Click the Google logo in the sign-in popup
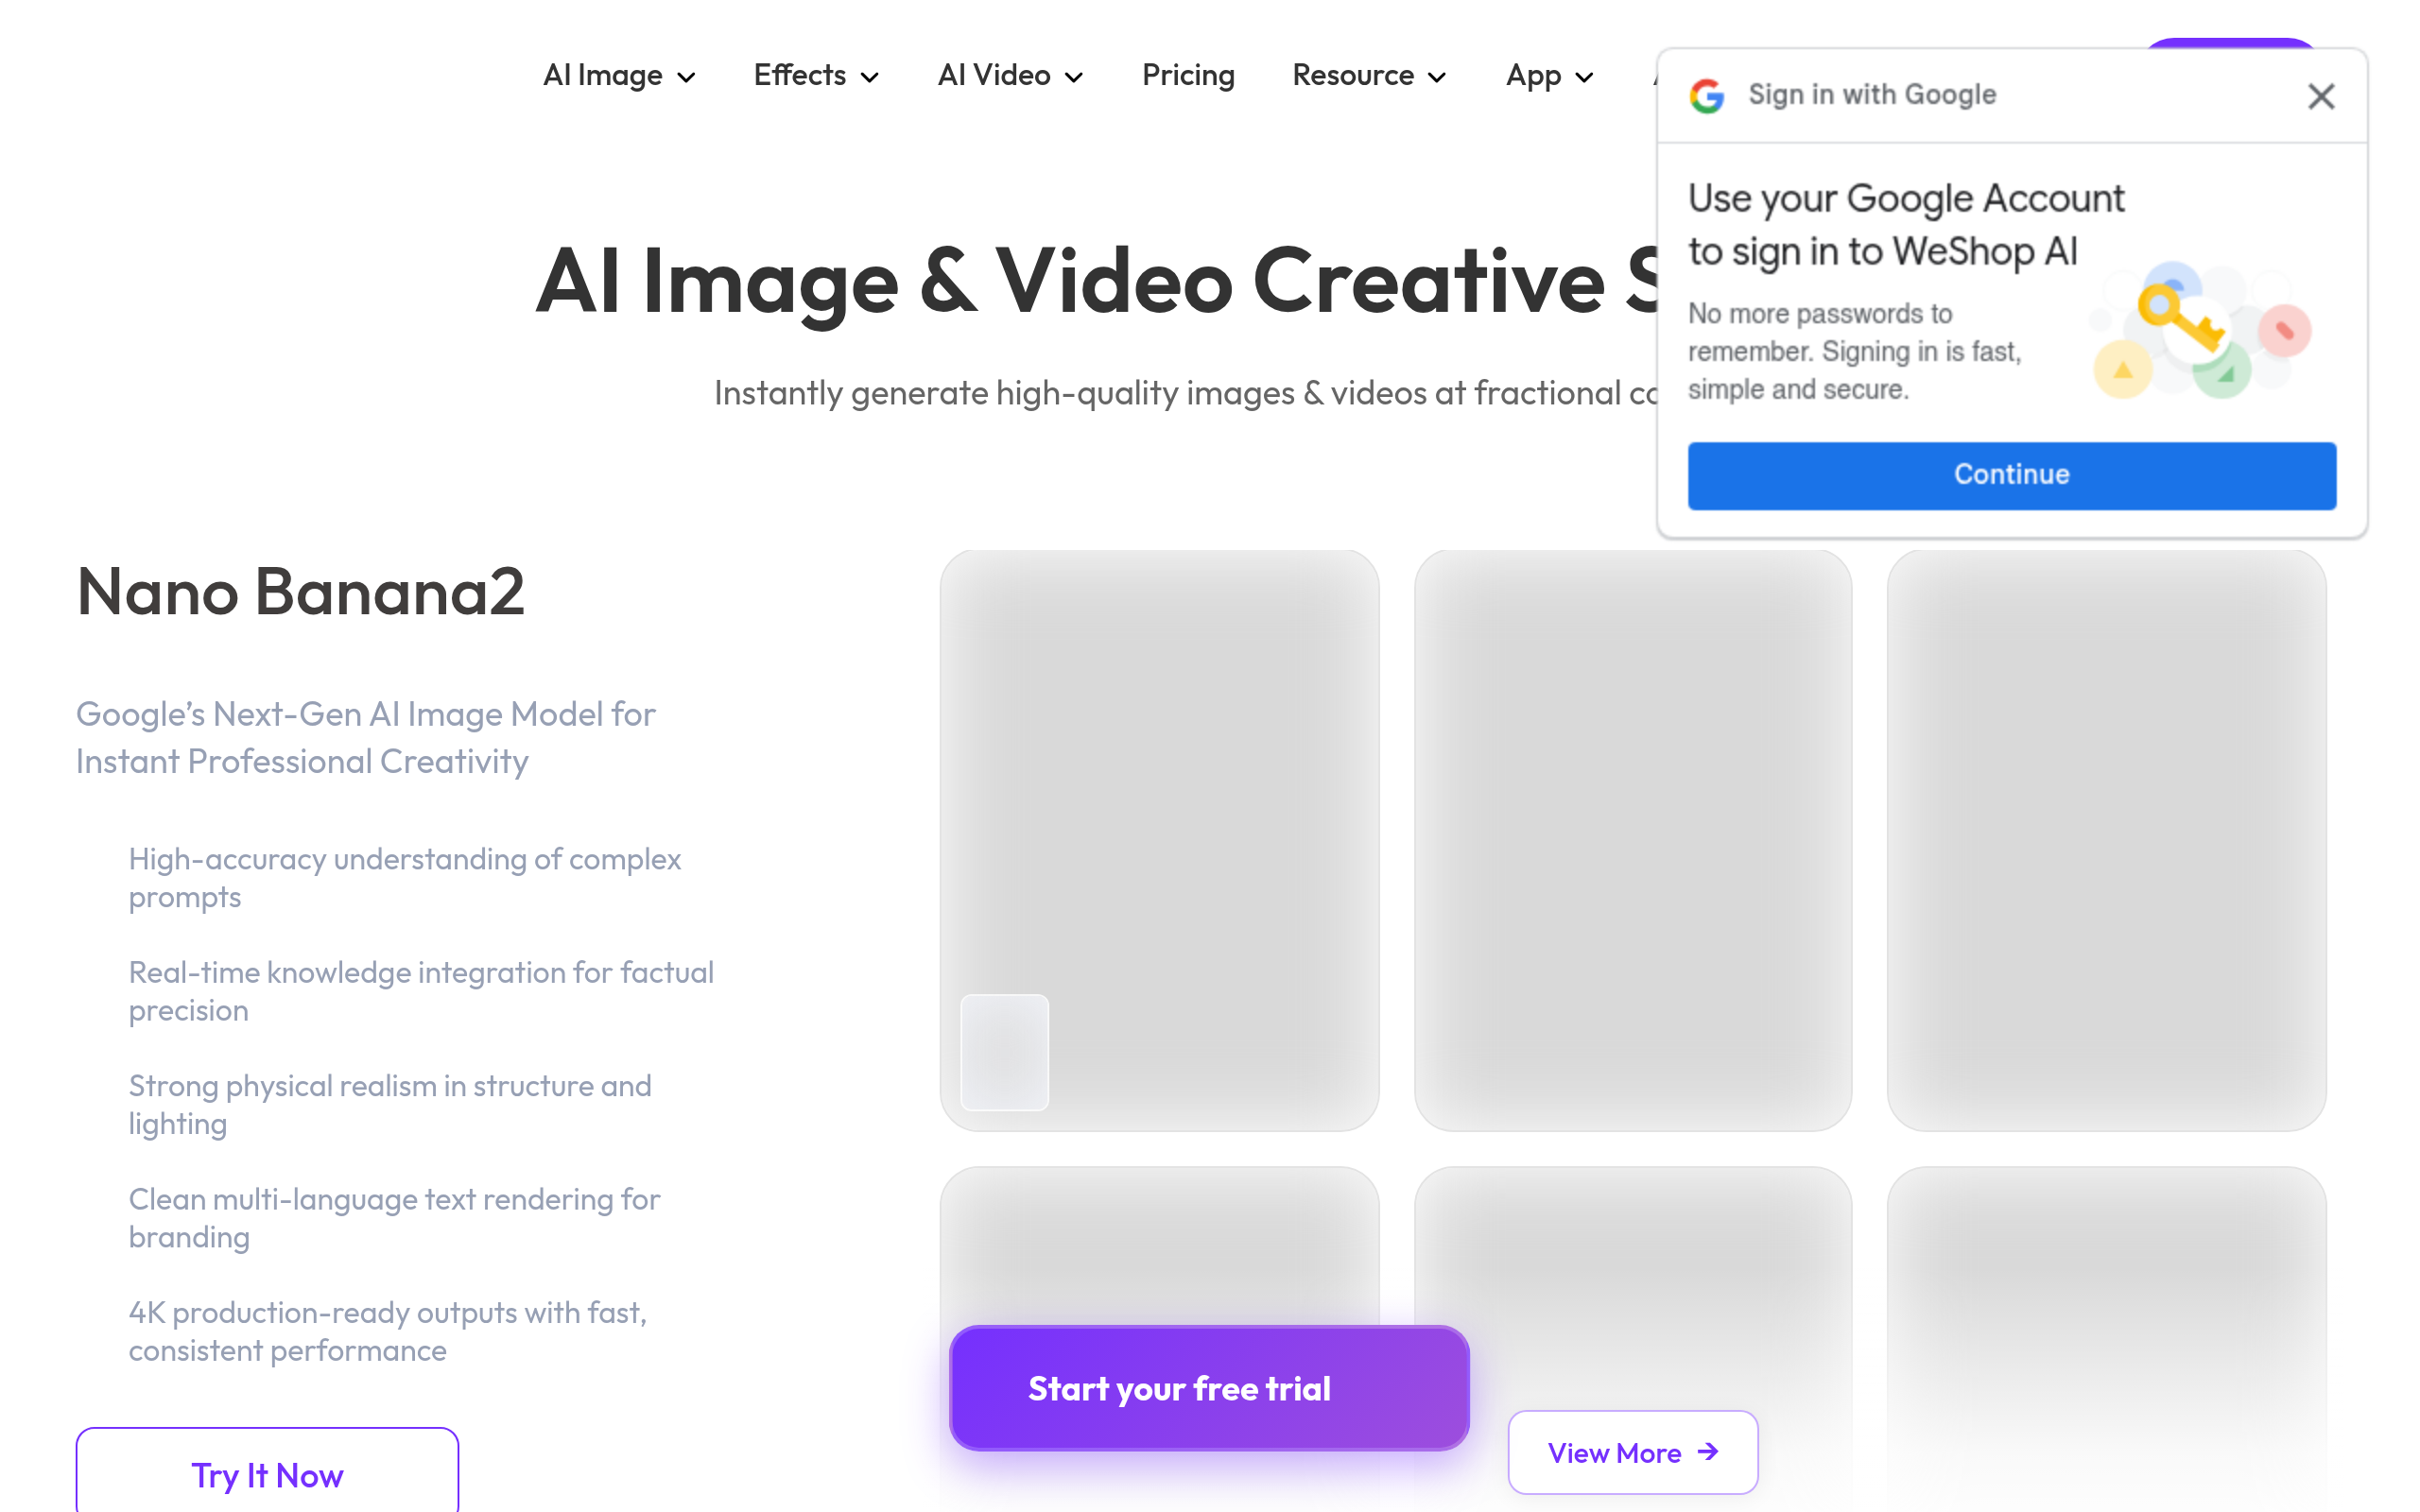 1707,95
